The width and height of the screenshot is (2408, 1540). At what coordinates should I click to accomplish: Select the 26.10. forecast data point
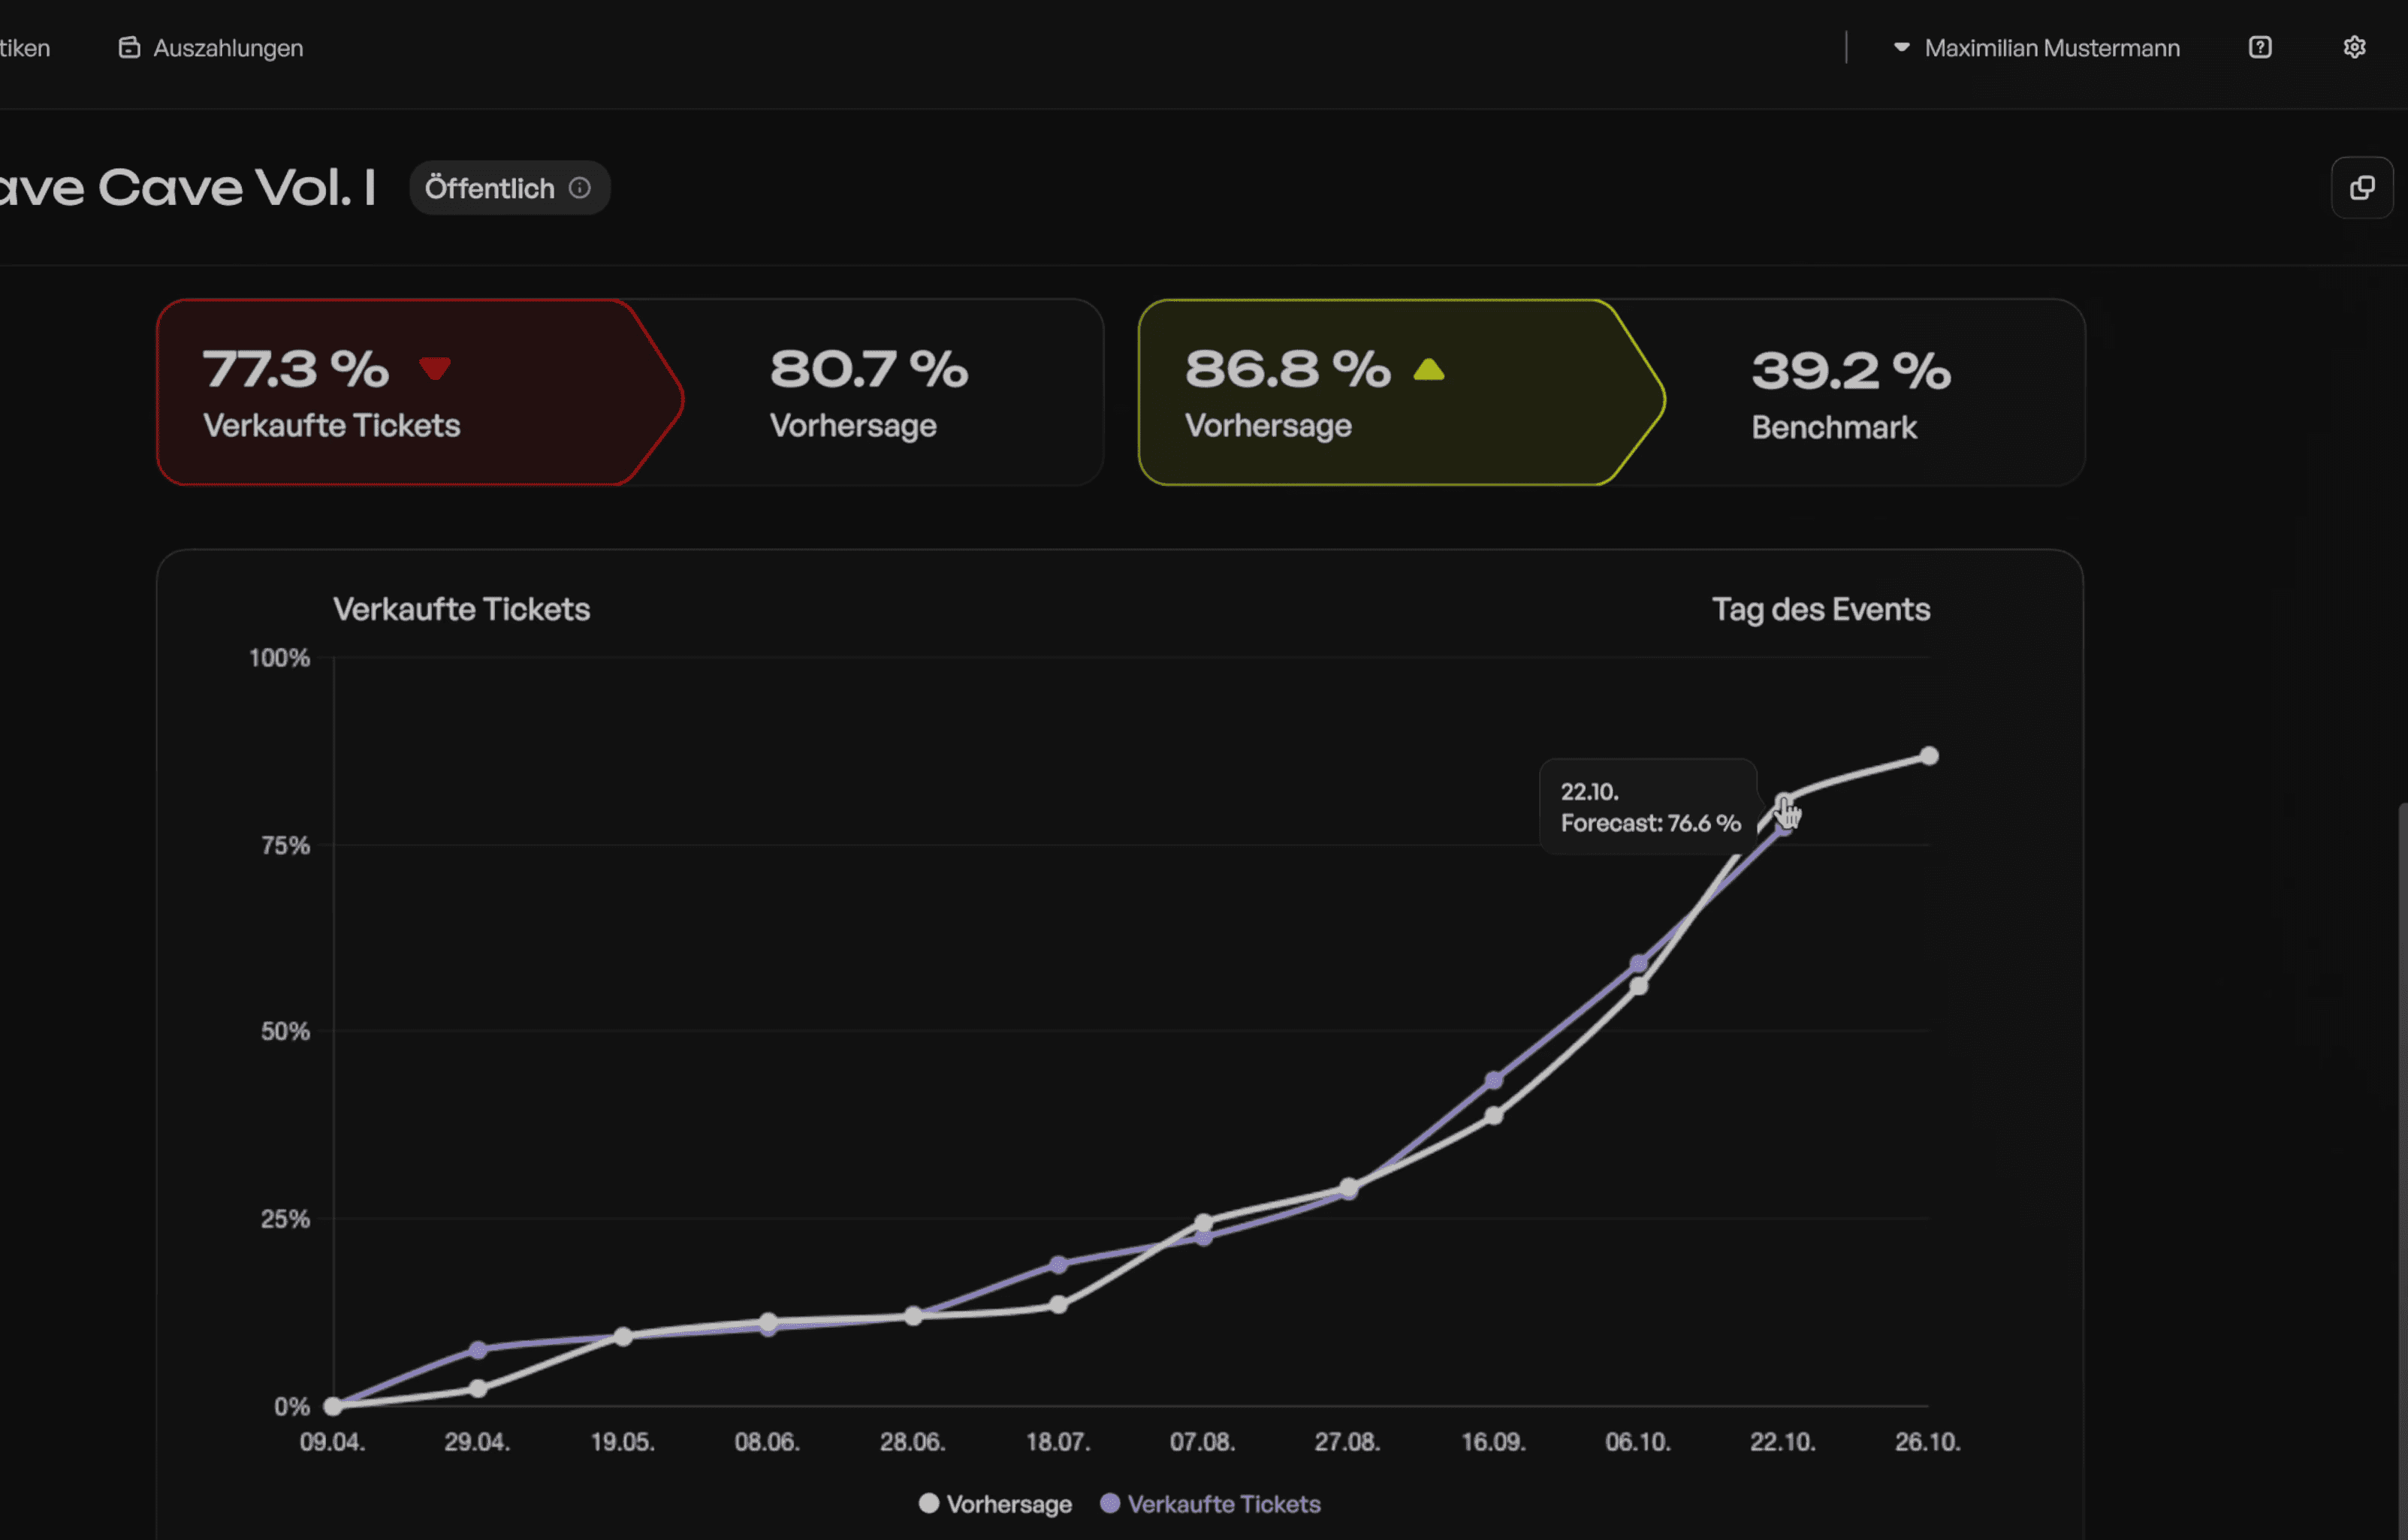click(x=1929, y=756)
